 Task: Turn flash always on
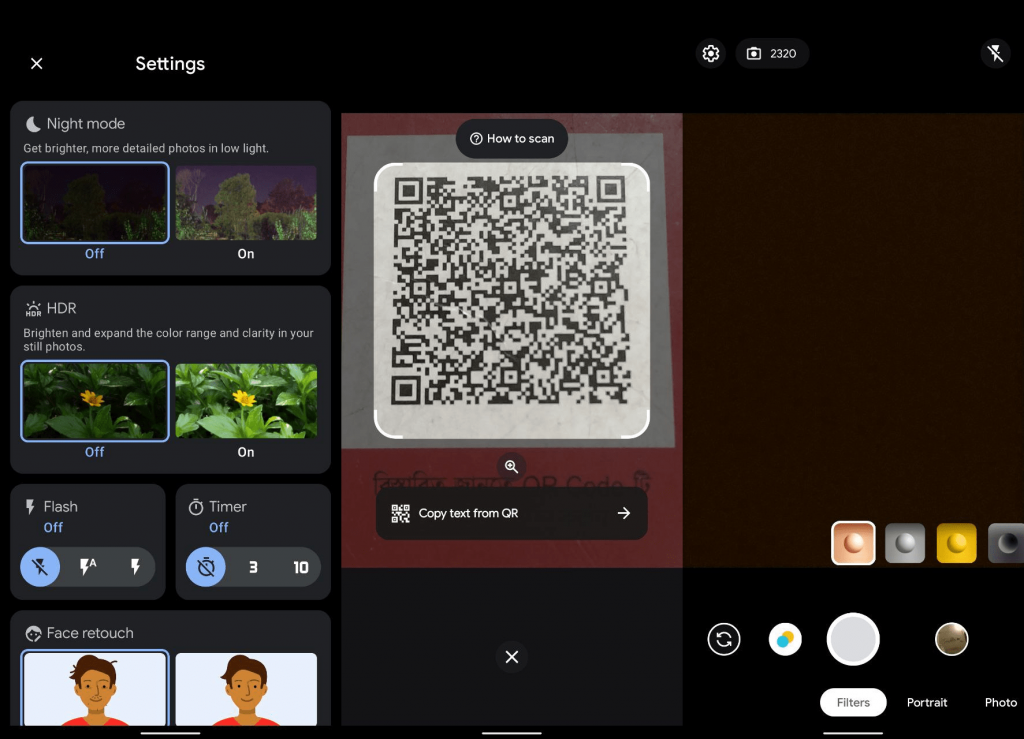pyautogui.click(x=135, y=567)
